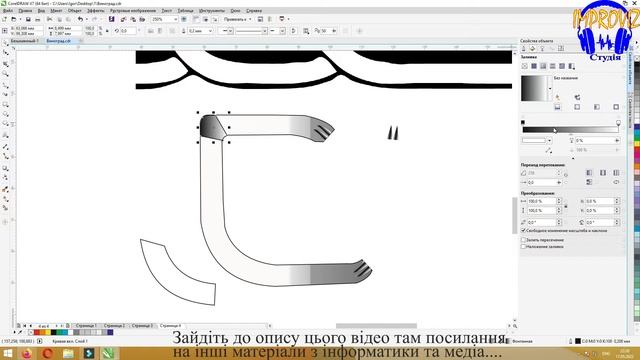Select the Shape tool in the toolbox
640x360 pixels.
click(5, 53)
